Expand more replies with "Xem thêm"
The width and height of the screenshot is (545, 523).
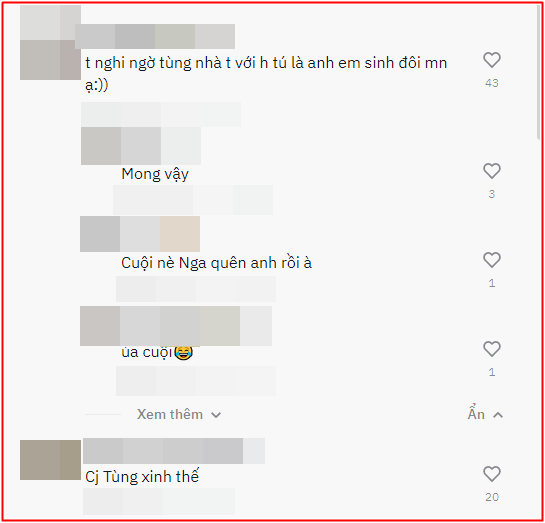(x=179, y=415)
